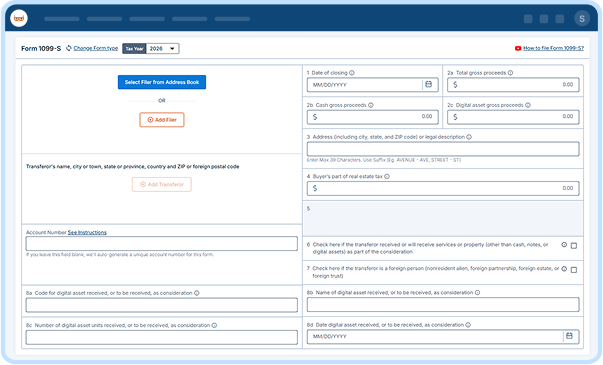Show info for 8d date digital asset received

tap(468, 325)
